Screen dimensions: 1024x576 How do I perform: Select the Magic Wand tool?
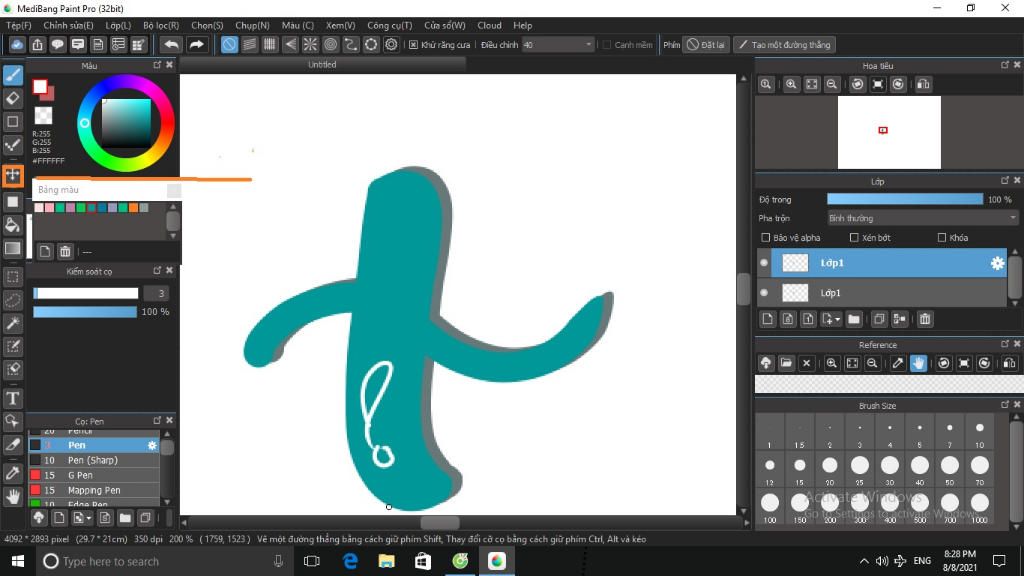click(13, 323)
